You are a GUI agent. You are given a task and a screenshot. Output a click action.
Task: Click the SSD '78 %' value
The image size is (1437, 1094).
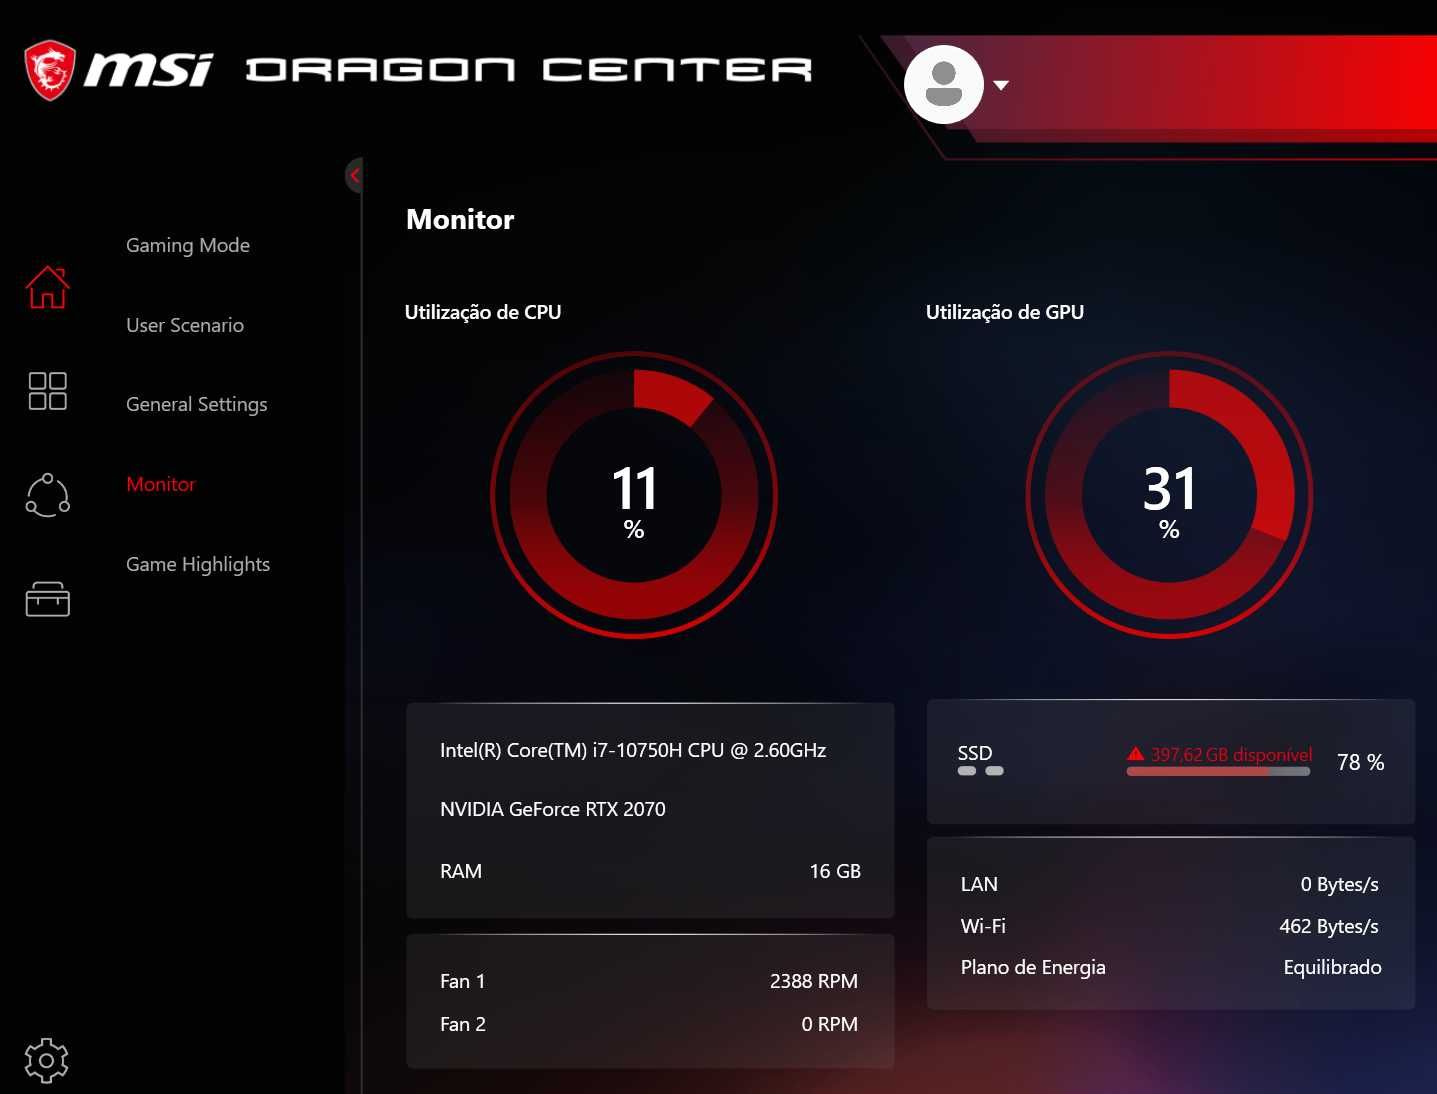pyautogui.click(x=1361, y=762)
